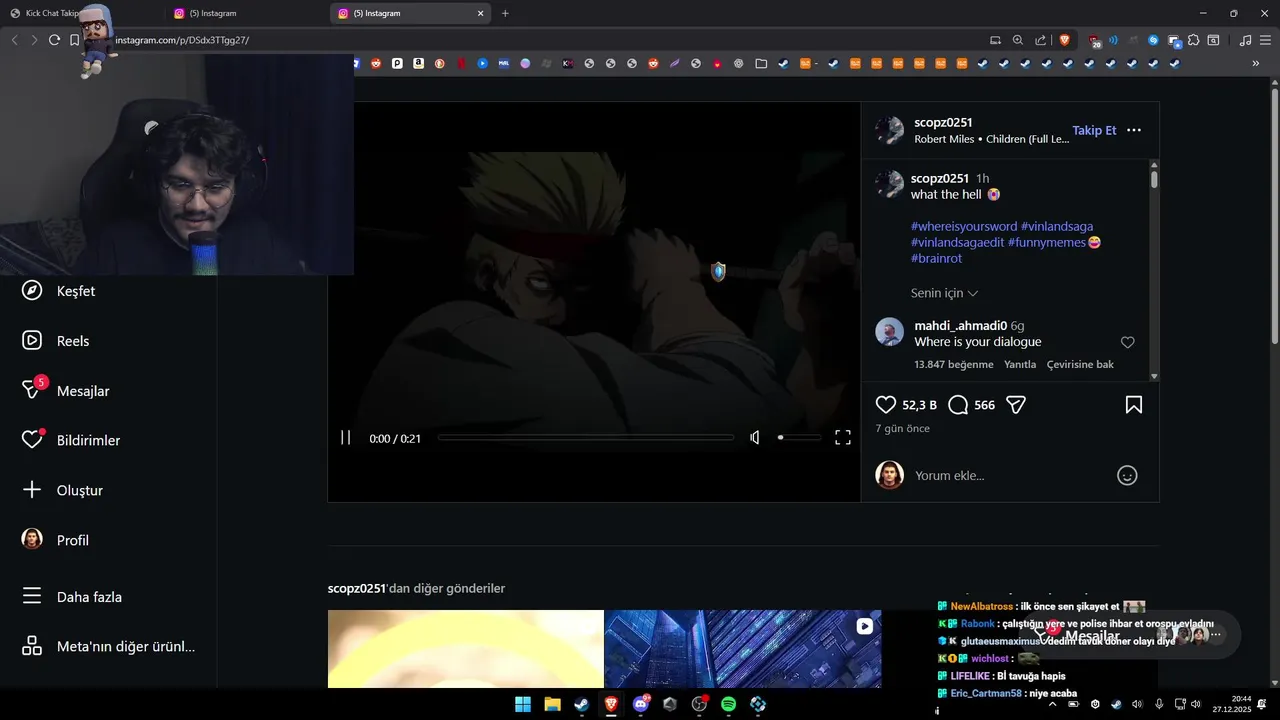Expand hidden bookmarks with double chevron
The image size is (1280, 720).
click(1256, 63)
